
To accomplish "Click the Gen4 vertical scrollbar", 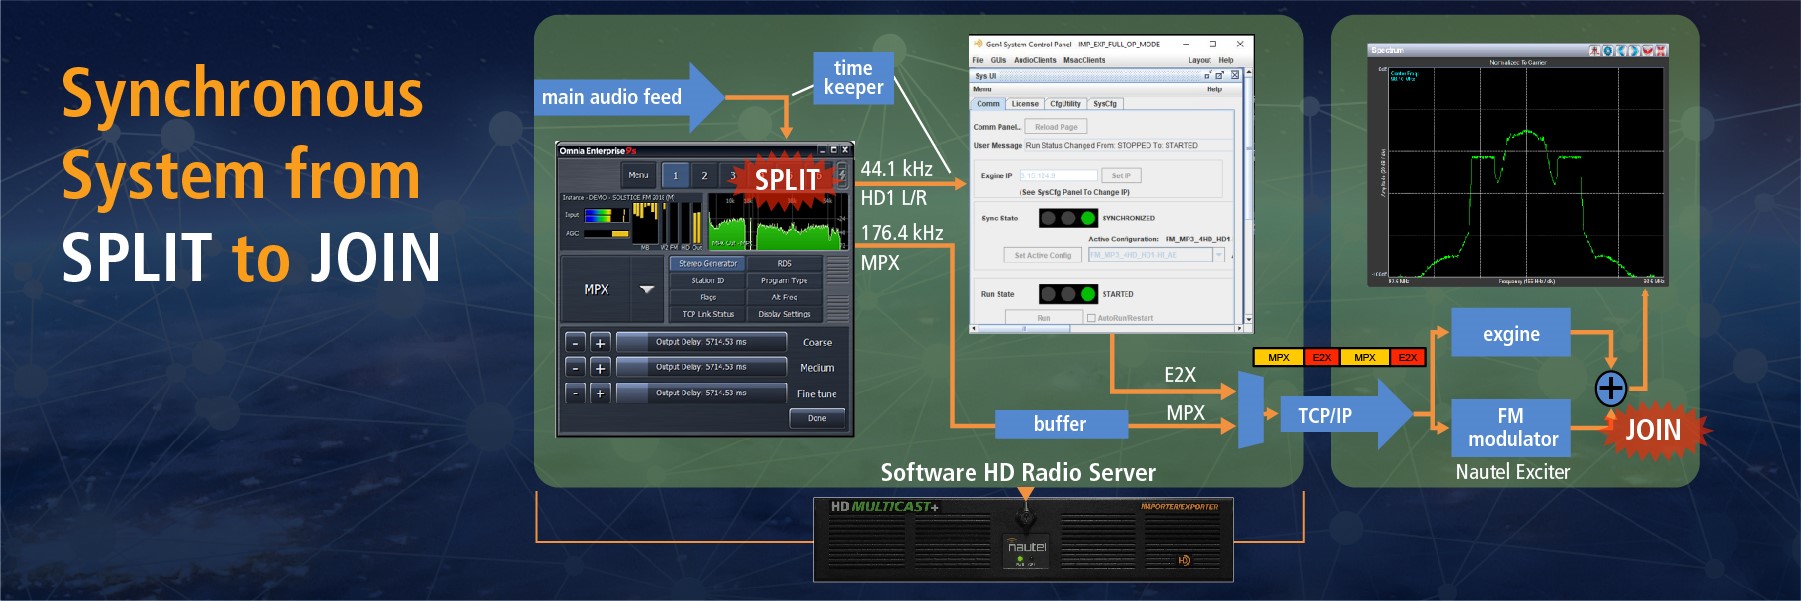I will (1248, 195).
